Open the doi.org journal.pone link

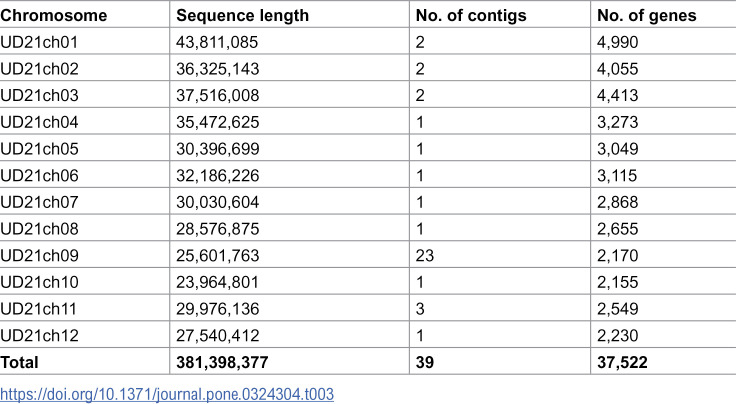[167, 394]
